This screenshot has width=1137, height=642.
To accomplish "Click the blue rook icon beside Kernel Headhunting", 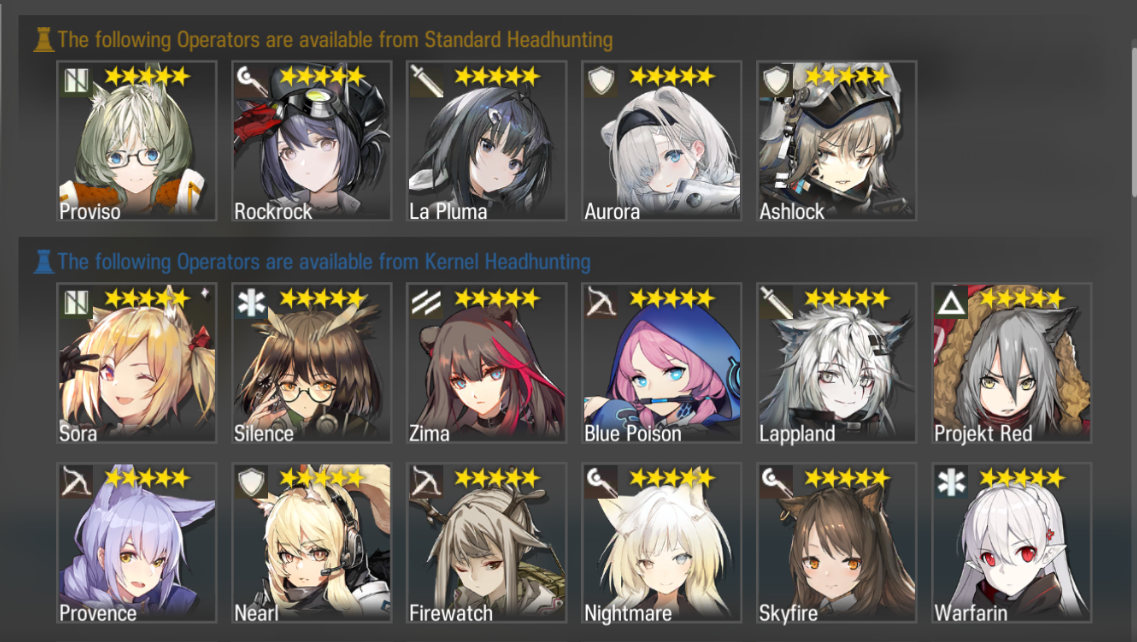I will point(44,261).
